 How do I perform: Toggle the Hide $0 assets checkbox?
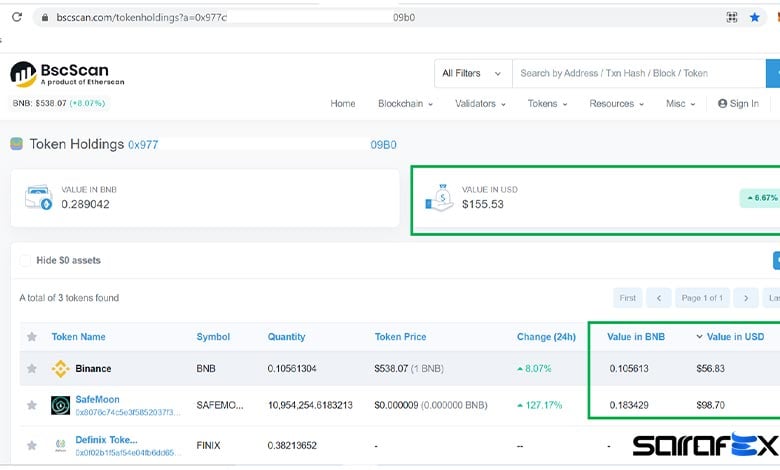click(25, 261)
